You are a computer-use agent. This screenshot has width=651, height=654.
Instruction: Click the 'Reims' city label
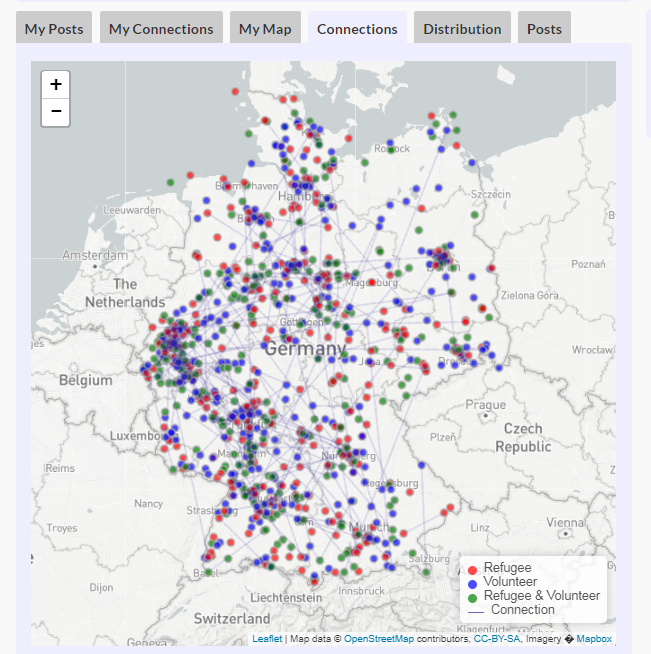coord(60,468)
